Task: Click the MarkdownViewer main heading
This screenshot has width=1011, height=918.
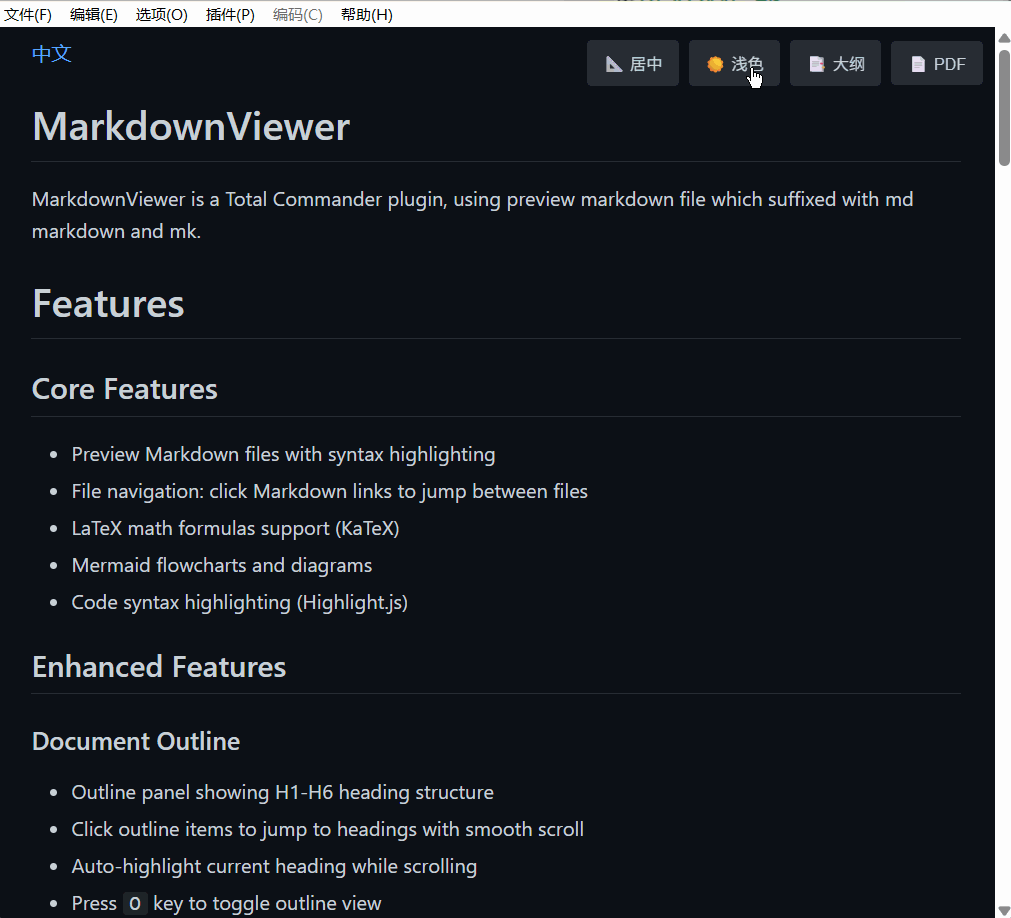Action: tap(191, 126)
